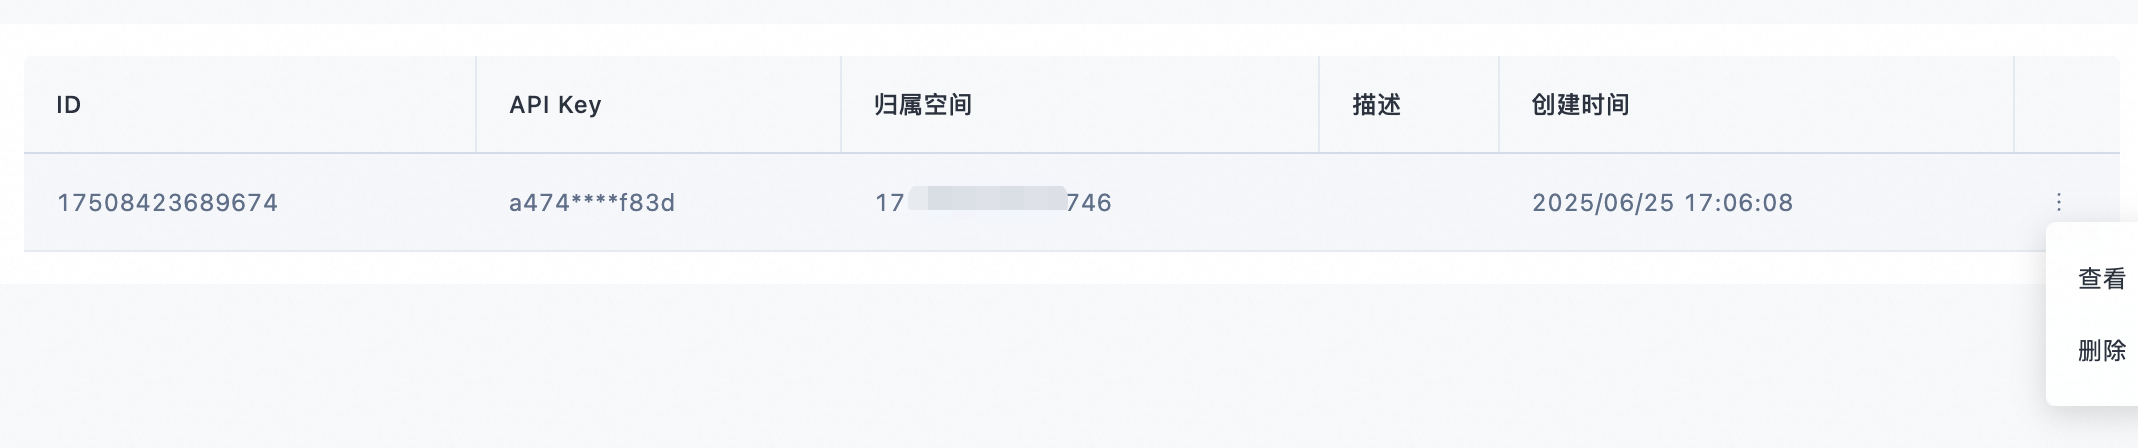
Task: Click the divider between 描述 and 创建时间 headers
Action: click(1499, 105)
